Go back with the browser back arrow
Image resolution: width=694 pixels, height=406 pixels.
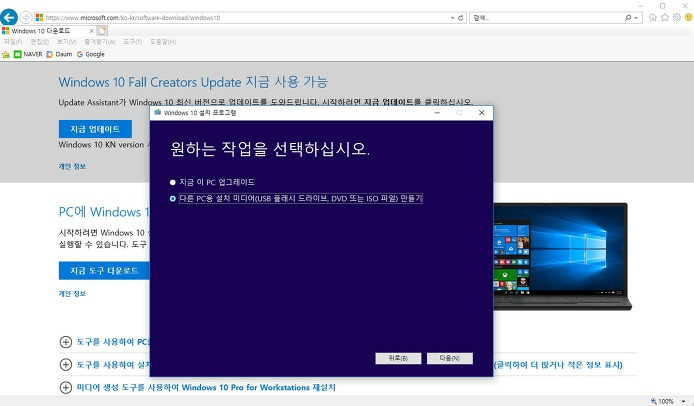click(9, 17)
